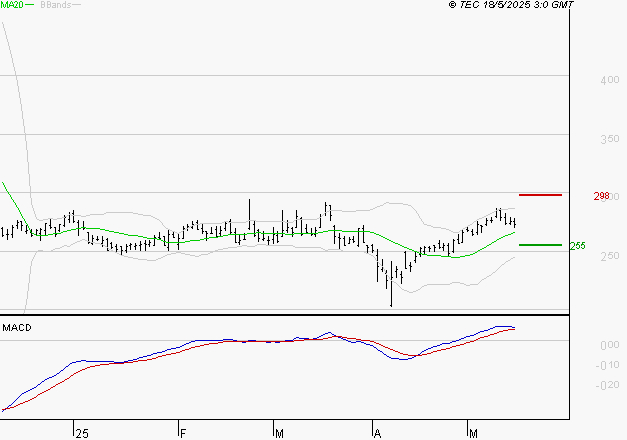Click the MA20 legend label
This screenshot has height=440, width=627.
point(13,6)
